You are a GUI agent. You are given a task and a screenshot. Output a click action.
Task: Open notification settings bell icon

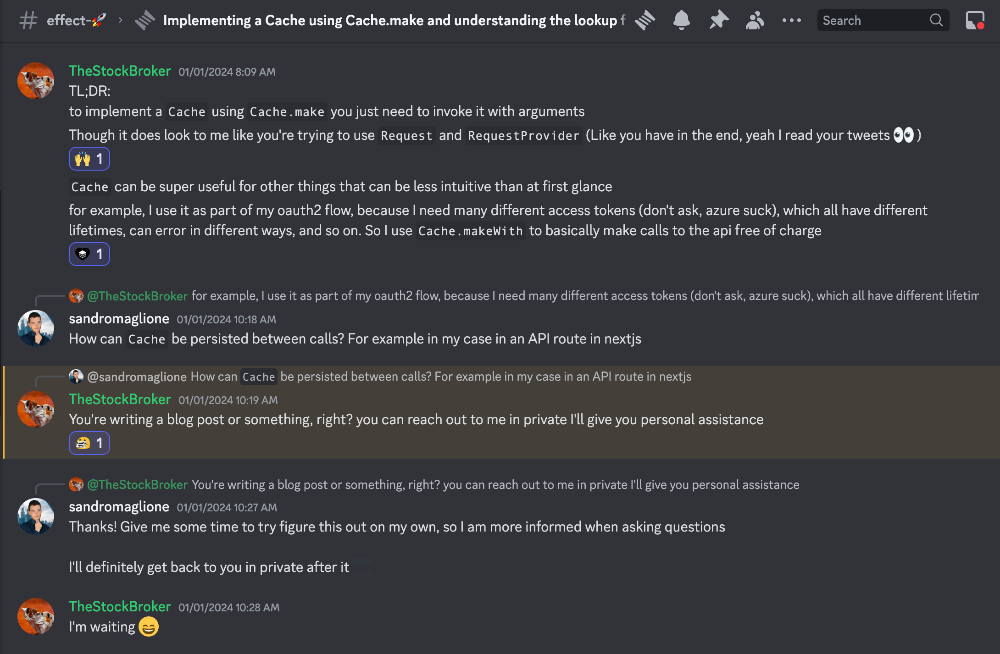[x=682, y=20]
